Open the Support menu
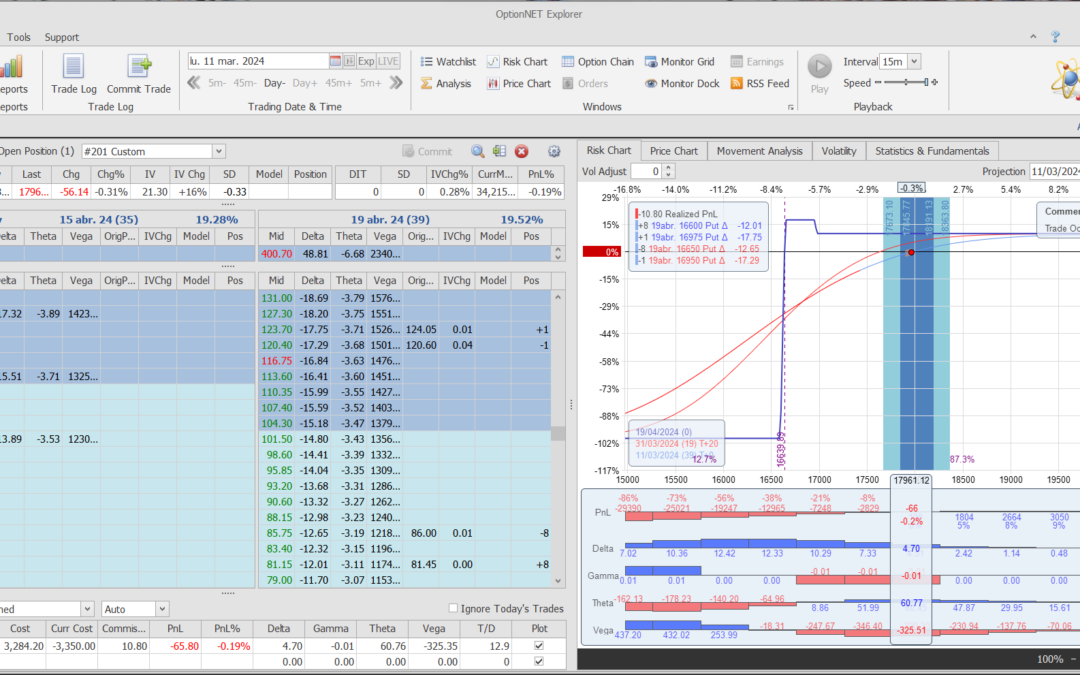 coord(61,37)
